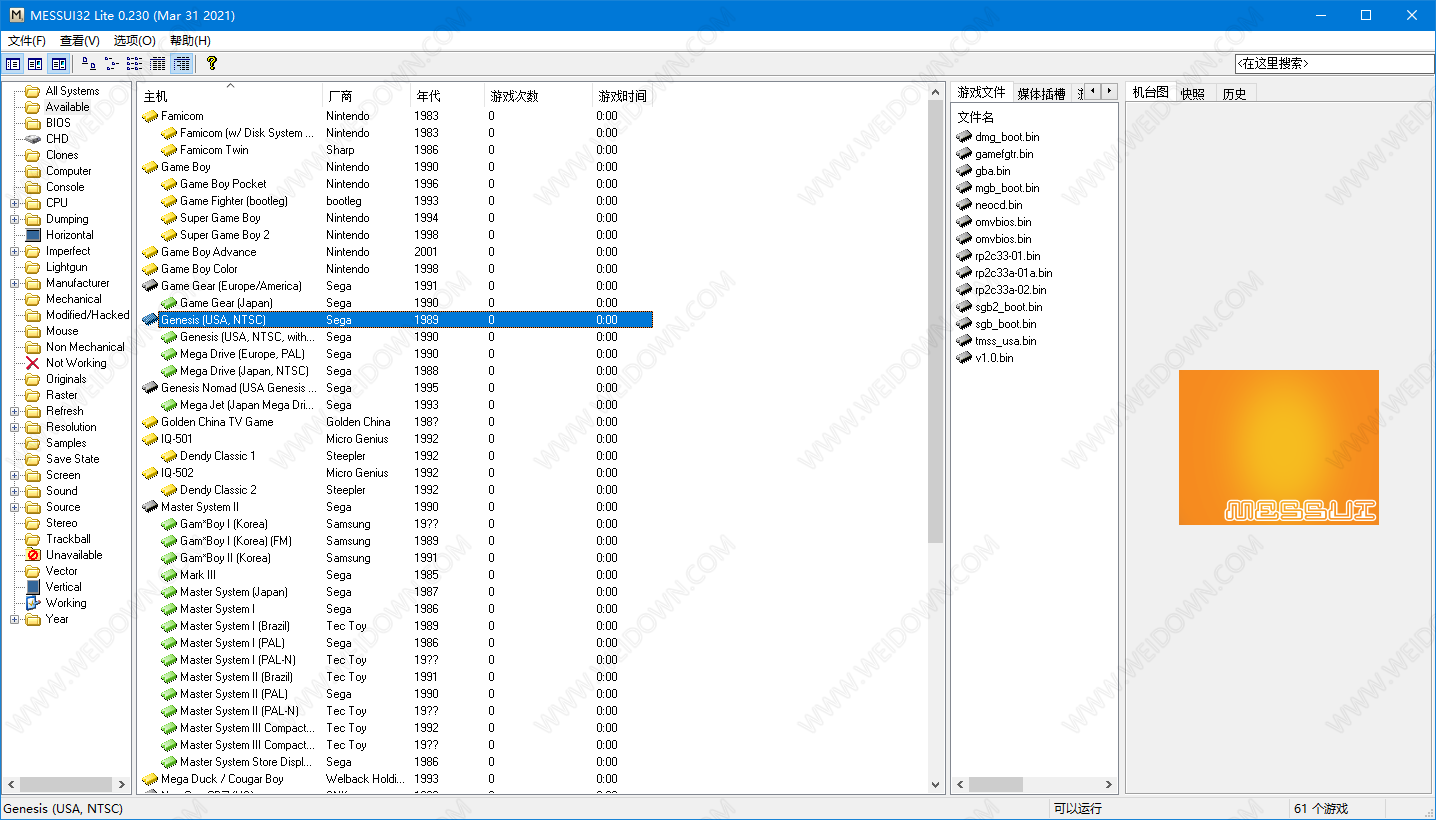Click the search field 在这里搜索
The width and height of the screenshot is (1436, 820).
(1334, 63)
